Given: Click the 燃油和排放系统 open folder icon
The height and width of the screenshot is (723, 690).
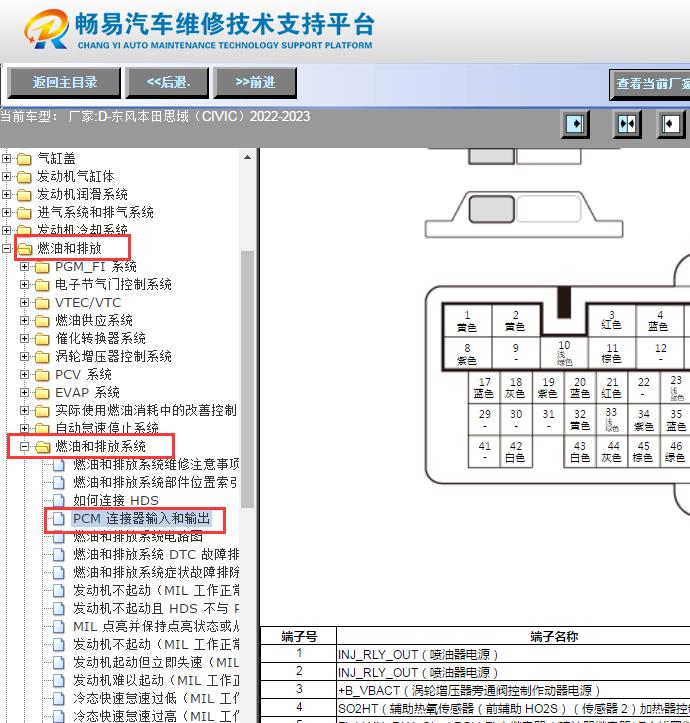Looking at the screenshot, I should [42, 447].
